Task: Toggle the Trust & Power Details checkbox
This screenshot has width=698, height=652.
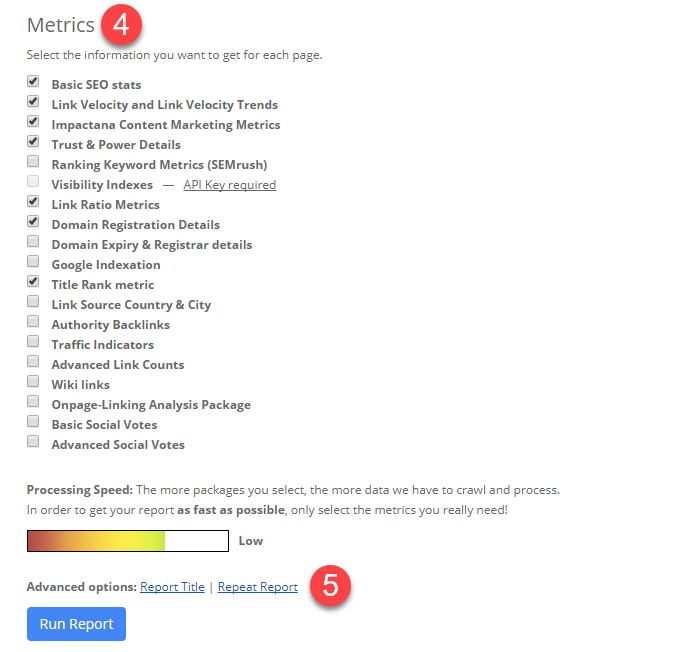Action: coord(33,142)
